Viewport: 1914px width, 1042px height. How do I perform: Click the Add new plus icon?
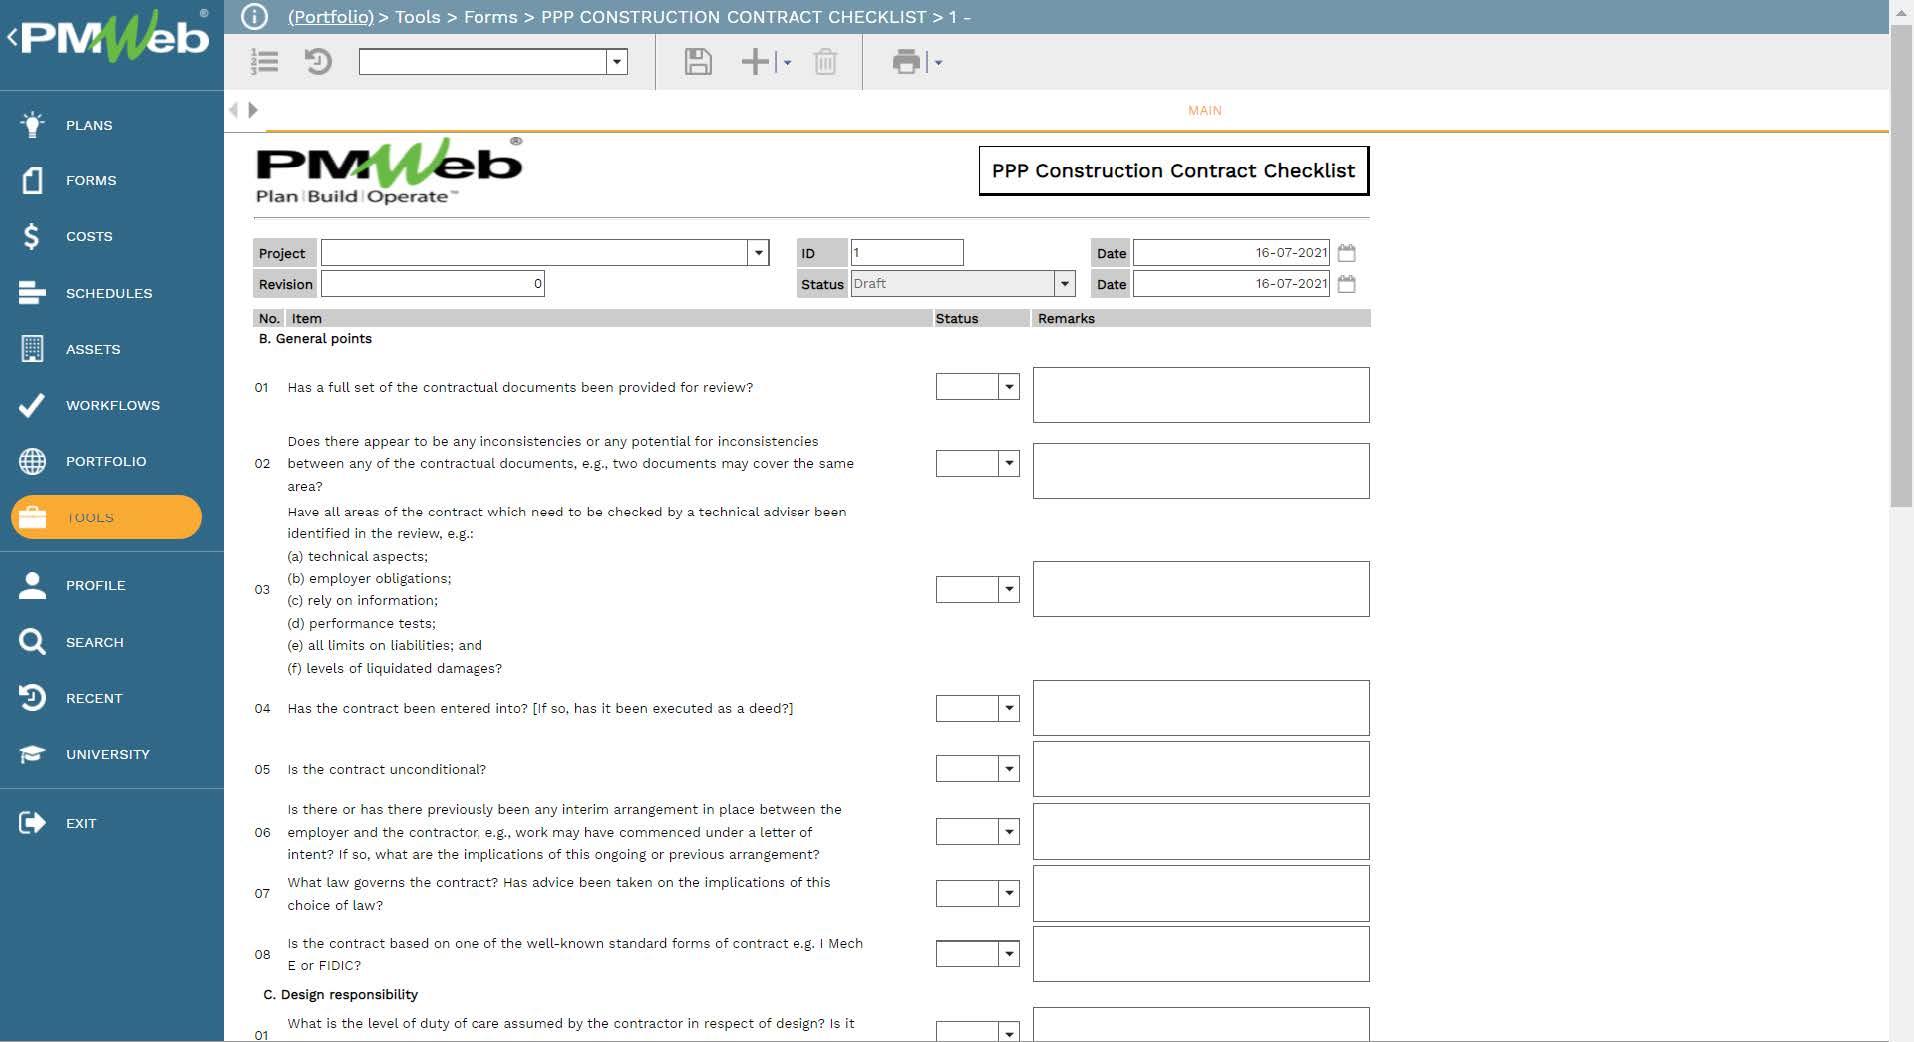point(756,62)
